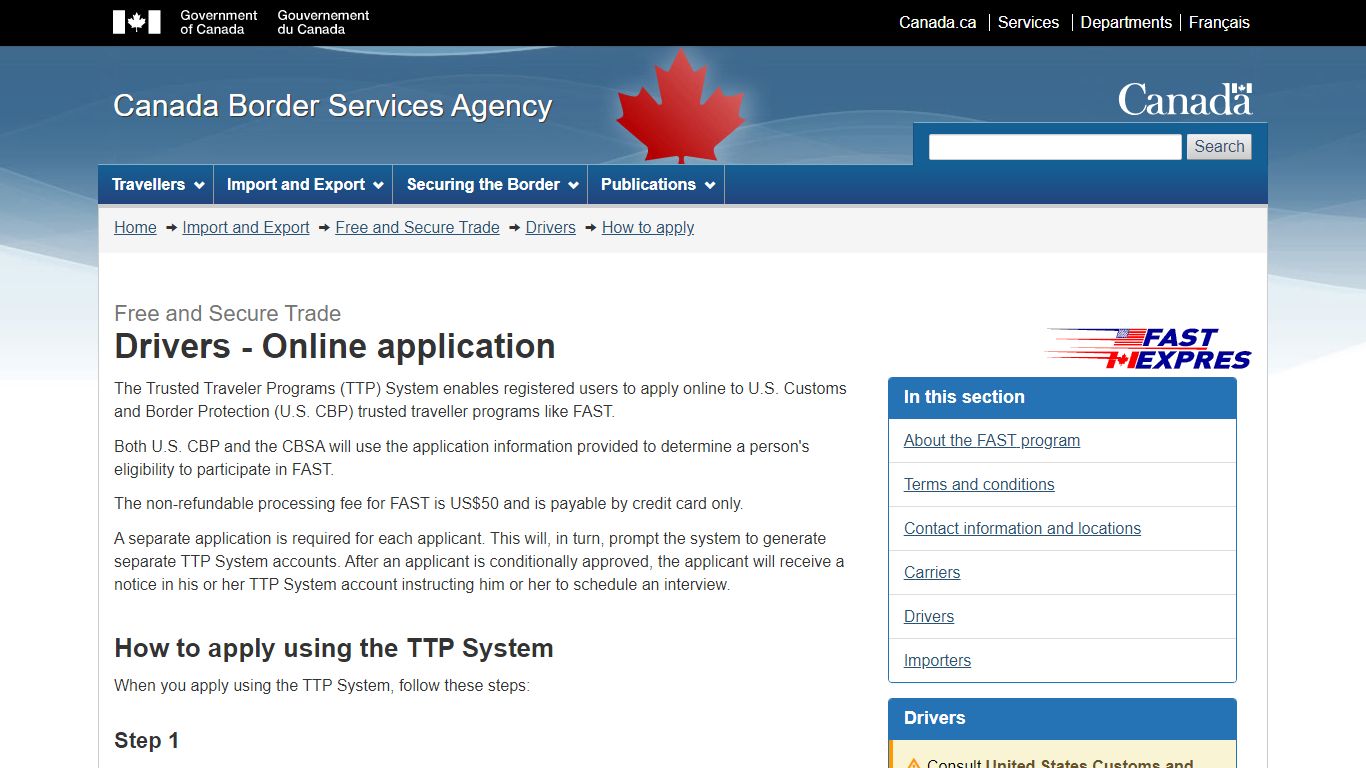Switch language to Français
This screenshot has width=1366, height=768.
pyautogui.click(x=1219, y=22)
